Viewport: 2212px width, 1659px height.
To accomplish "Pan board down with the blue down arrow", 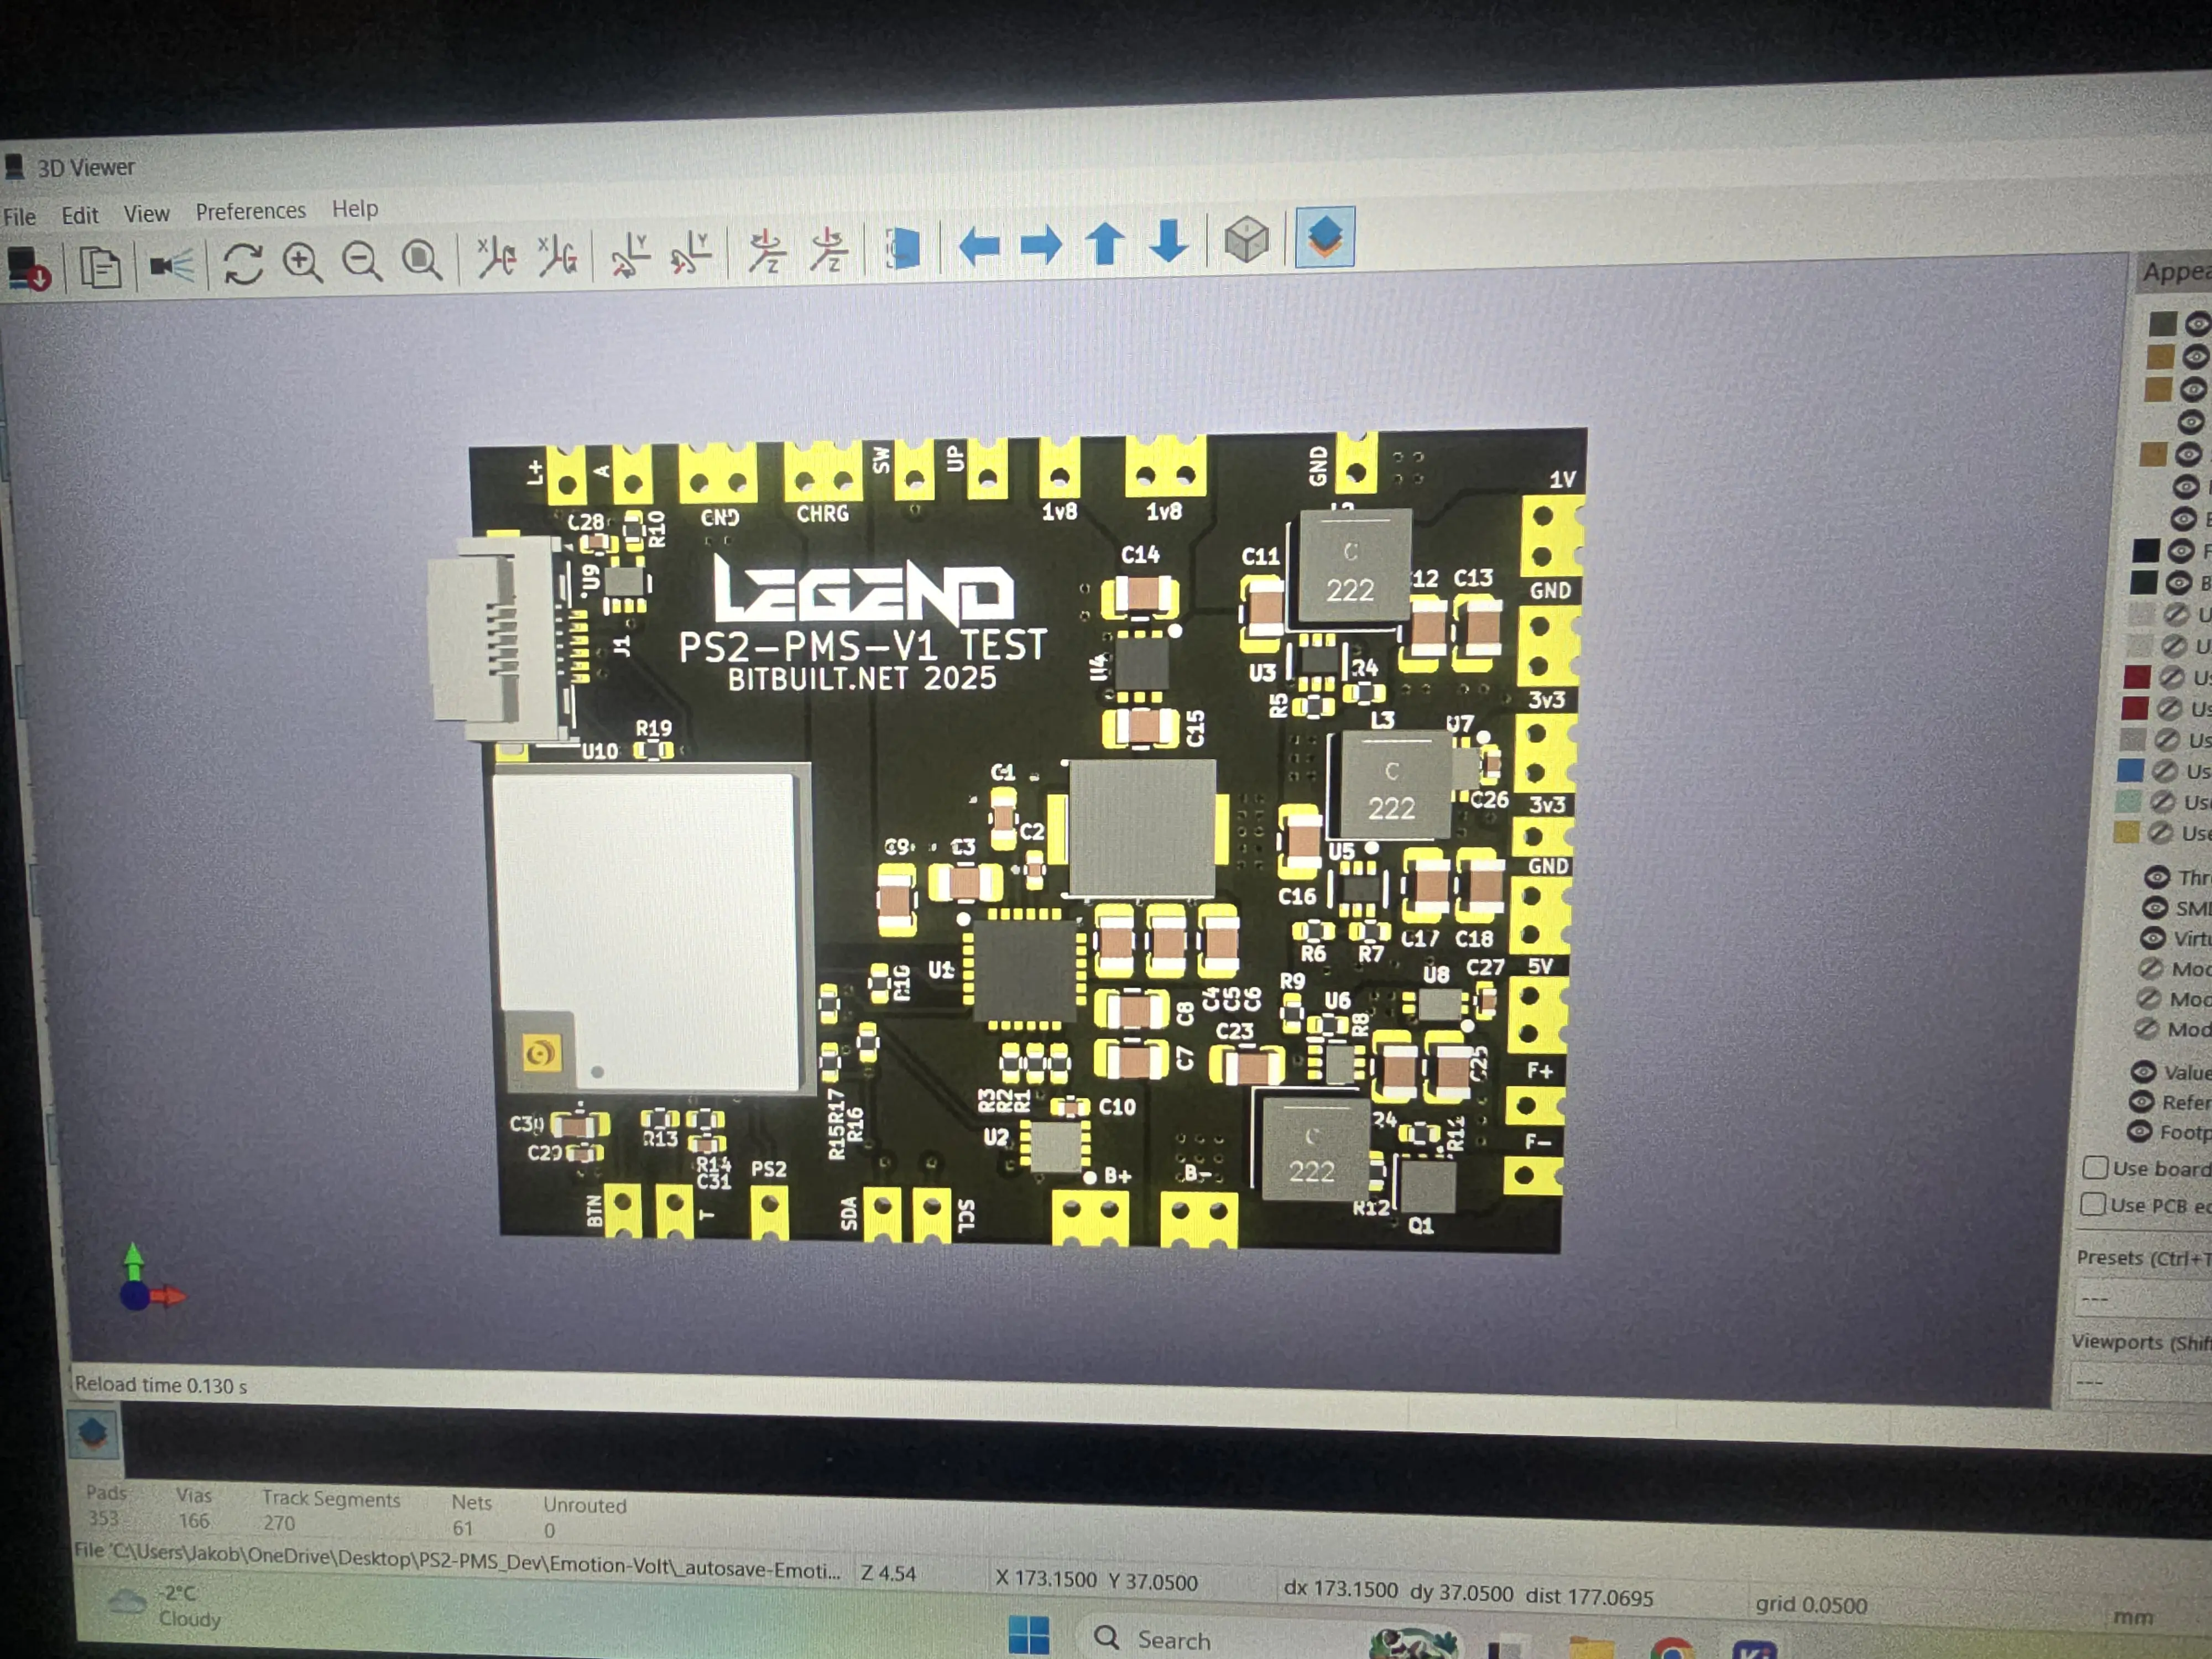I will point(1168,242).
